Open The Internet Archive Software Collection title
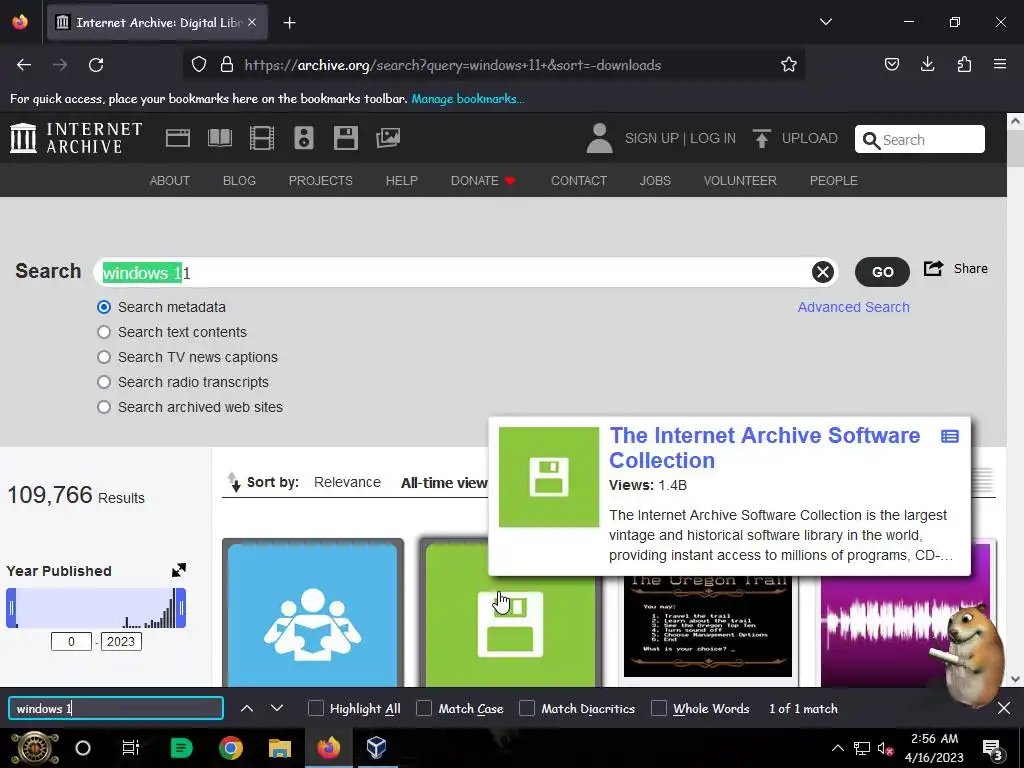 pos(764,447)
